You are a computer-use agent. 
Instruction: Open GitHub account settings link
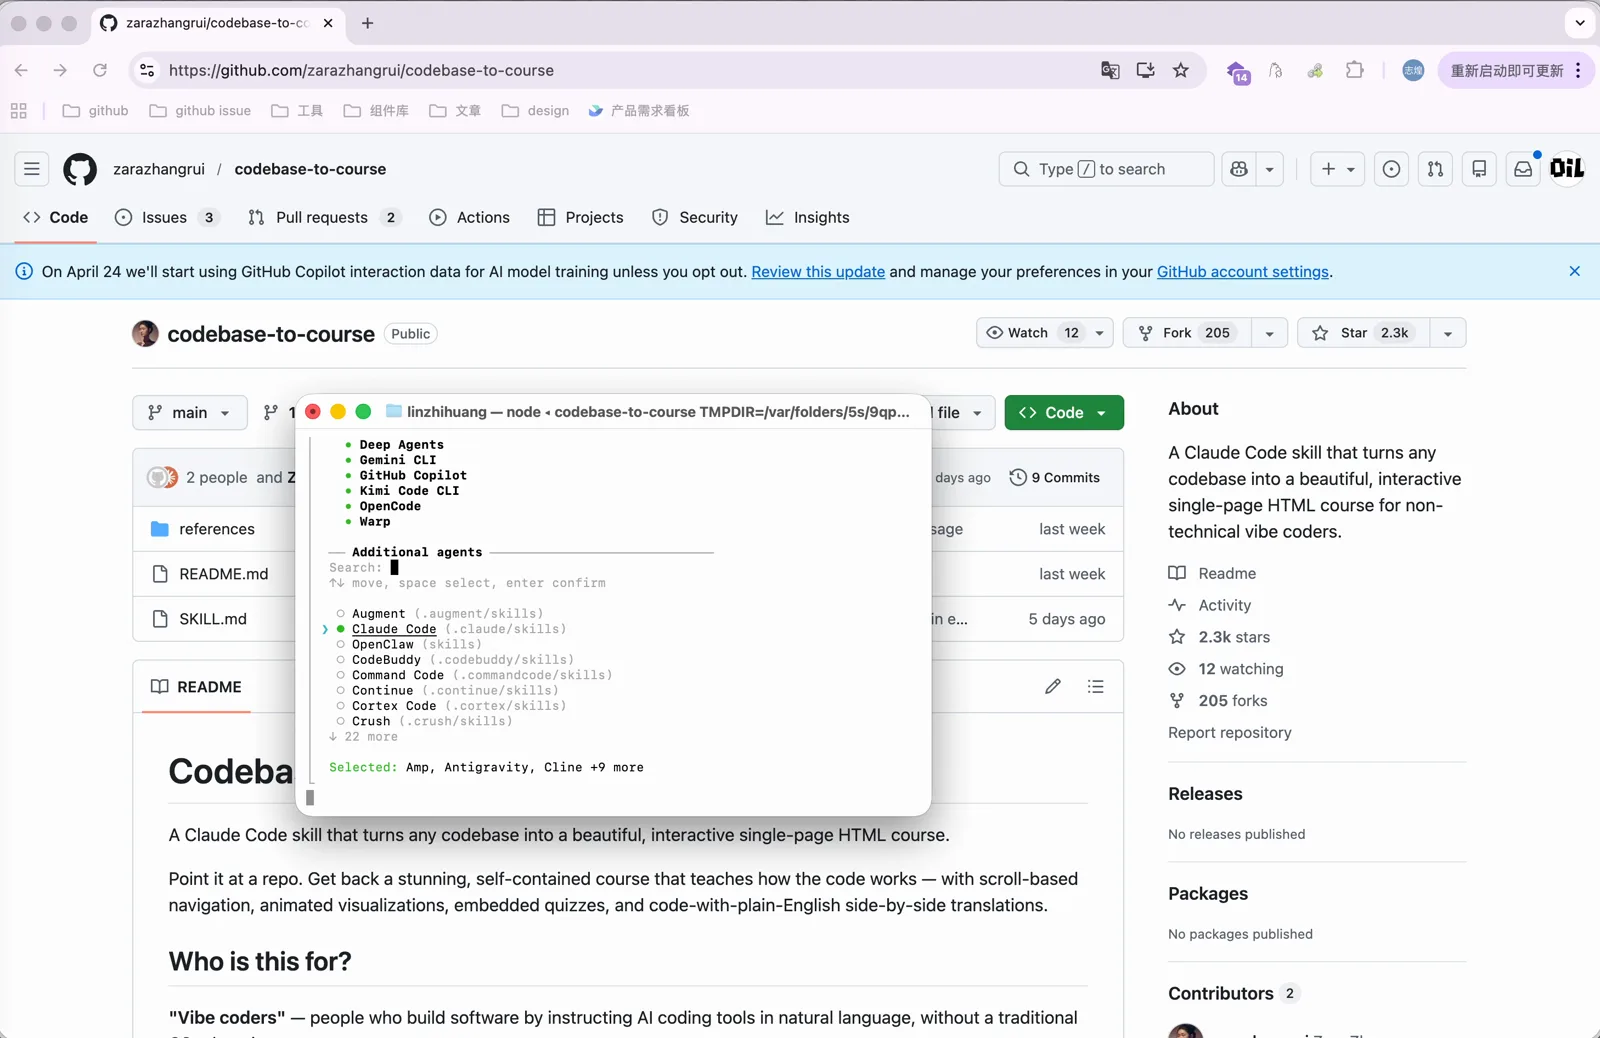[1243, 272]
